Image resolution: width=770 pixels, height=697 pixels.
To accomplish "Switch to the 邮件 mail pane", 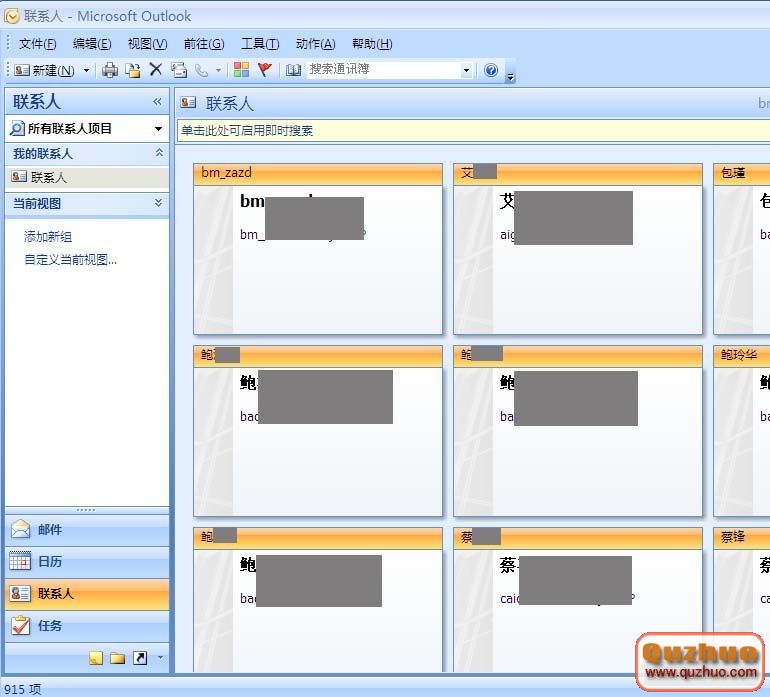I will pos(87,530).
